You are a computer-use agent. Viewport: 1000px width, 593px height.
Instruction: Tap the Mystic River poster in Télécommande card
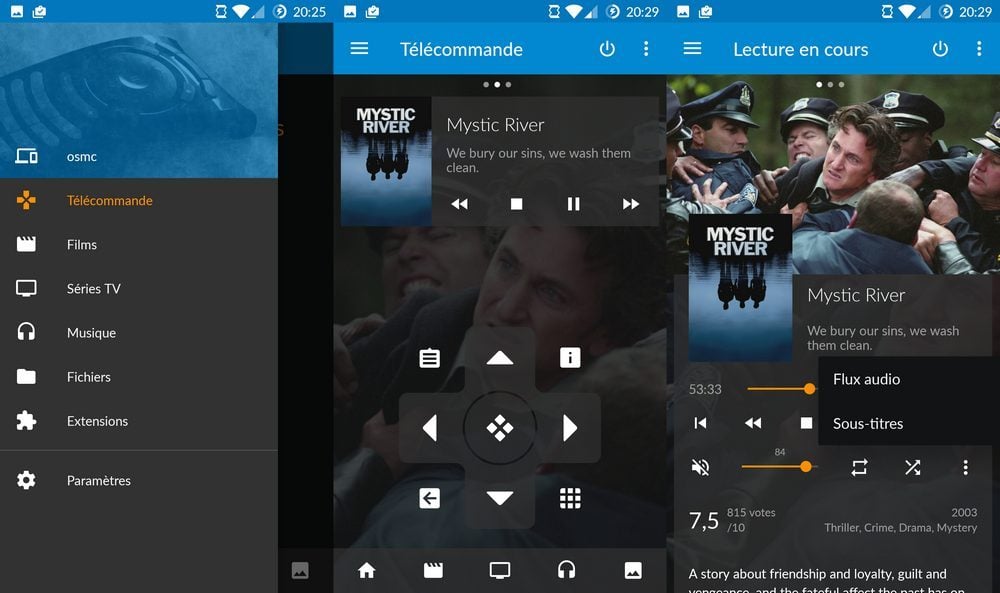[x=386, y=161]
